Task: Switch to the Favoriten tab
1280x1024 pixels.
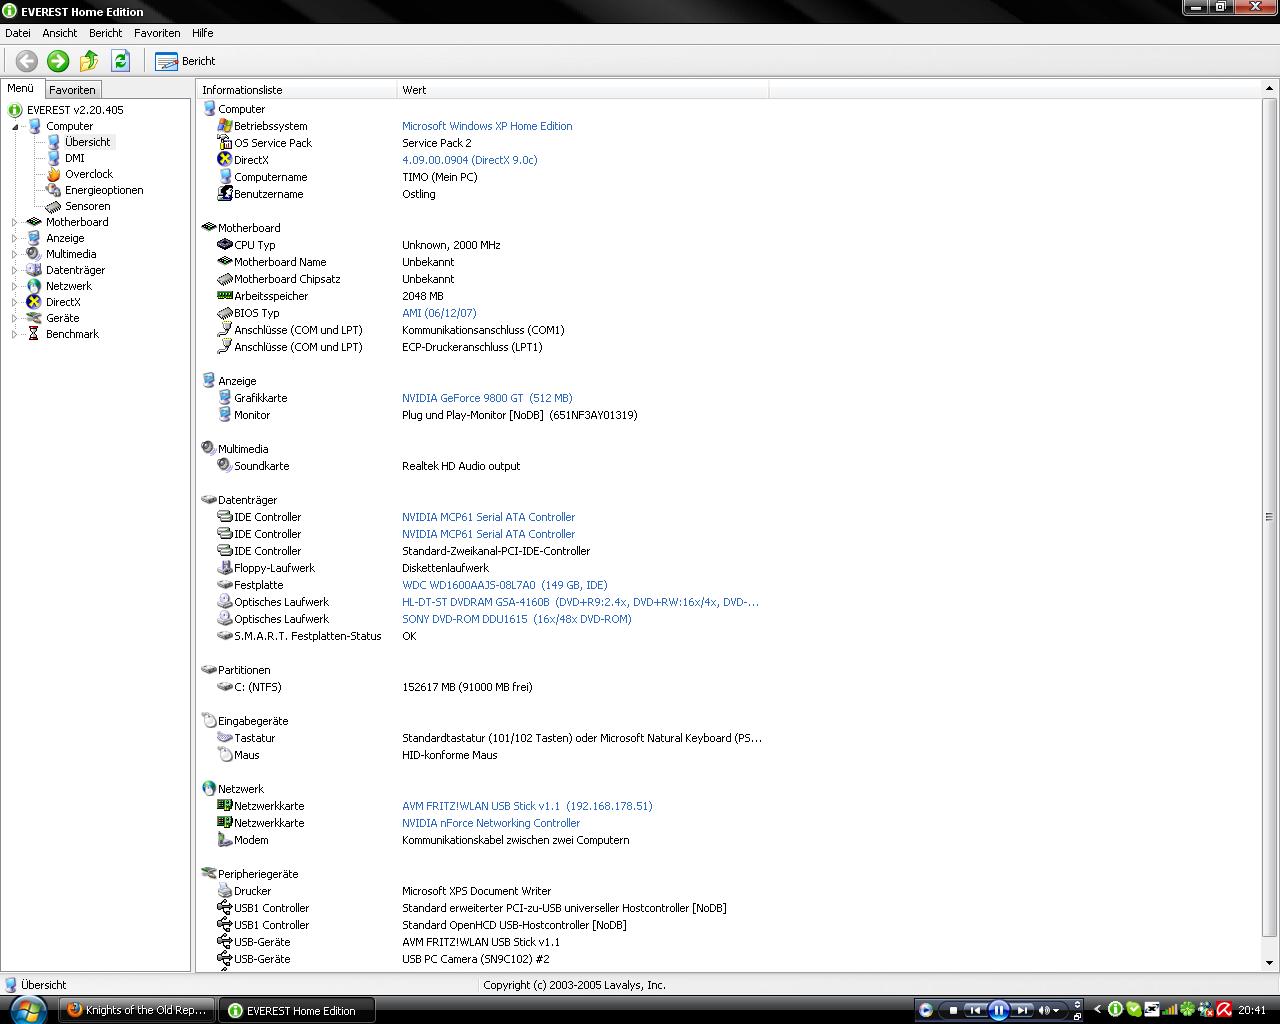Action: [x=72, y=90]
